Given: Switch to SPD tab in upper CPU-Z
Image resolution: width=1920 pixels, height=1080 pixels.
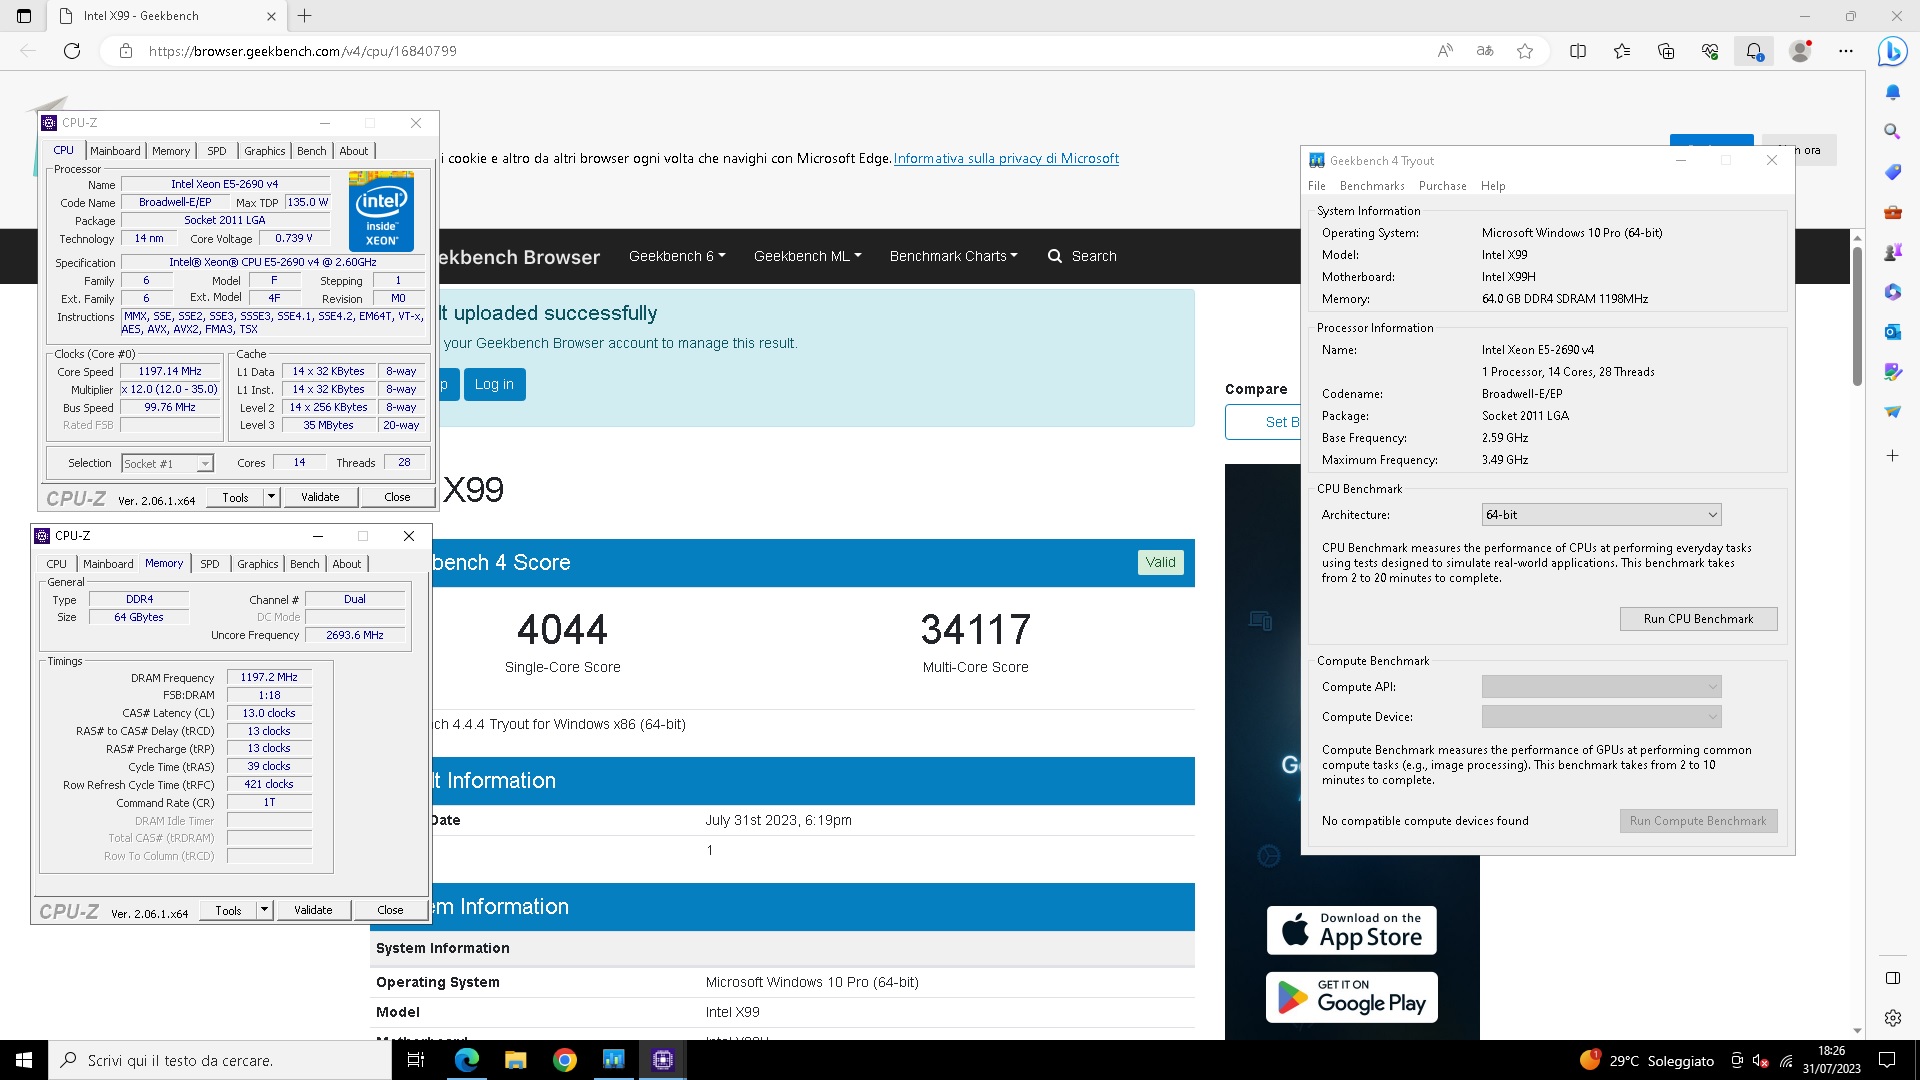Looking at the screenshot, I should 216,151.
